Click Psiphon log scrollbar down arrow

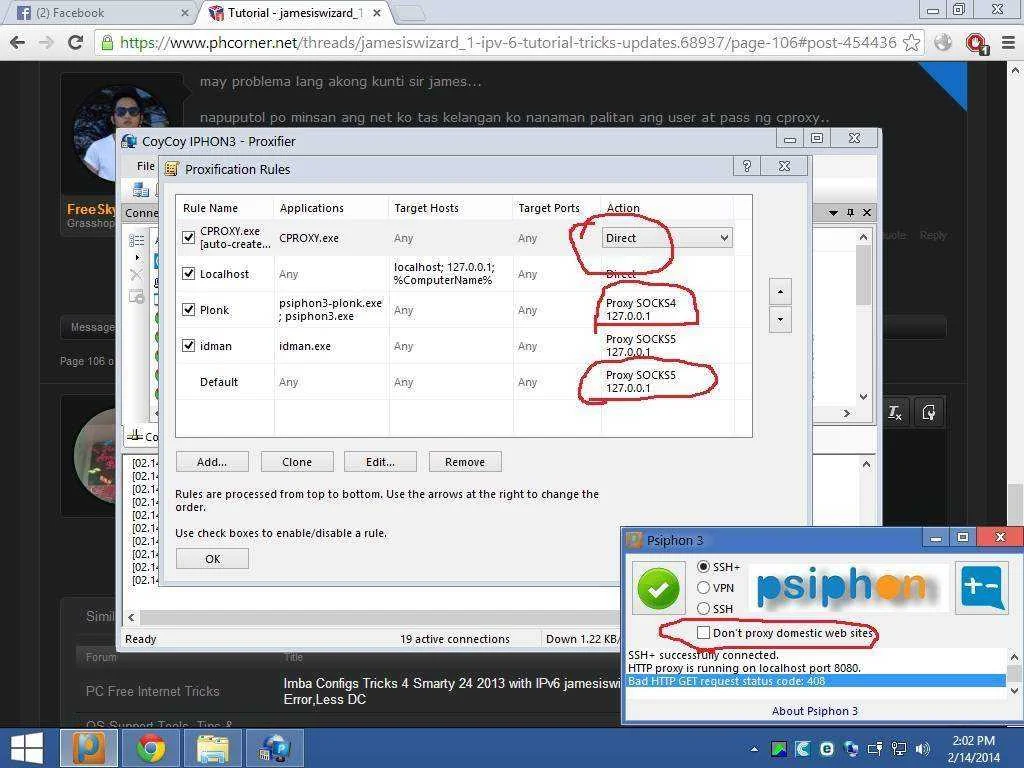[x=1014, y=690]
